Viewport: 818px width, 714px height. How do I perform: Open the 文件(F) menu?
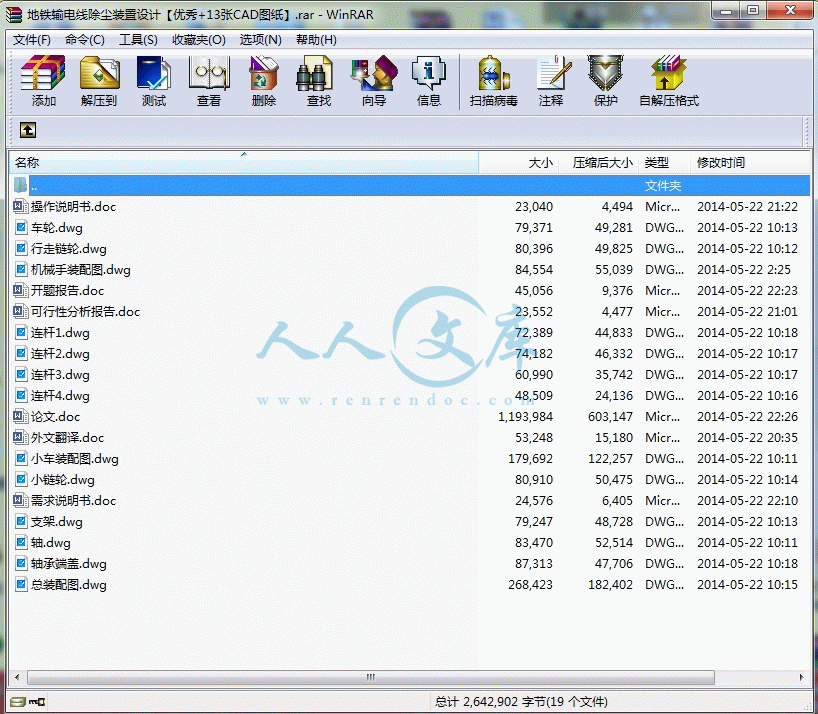[x=32, y=40]
